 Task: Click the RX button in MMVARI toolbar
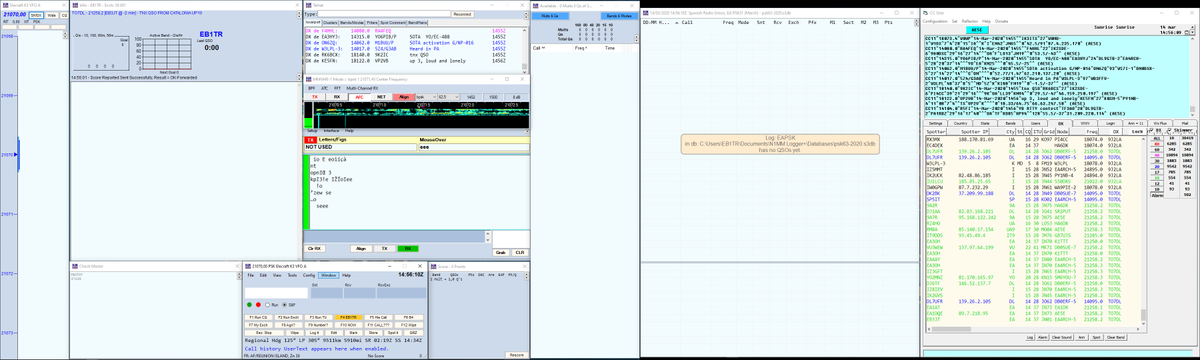click(337, 96)
